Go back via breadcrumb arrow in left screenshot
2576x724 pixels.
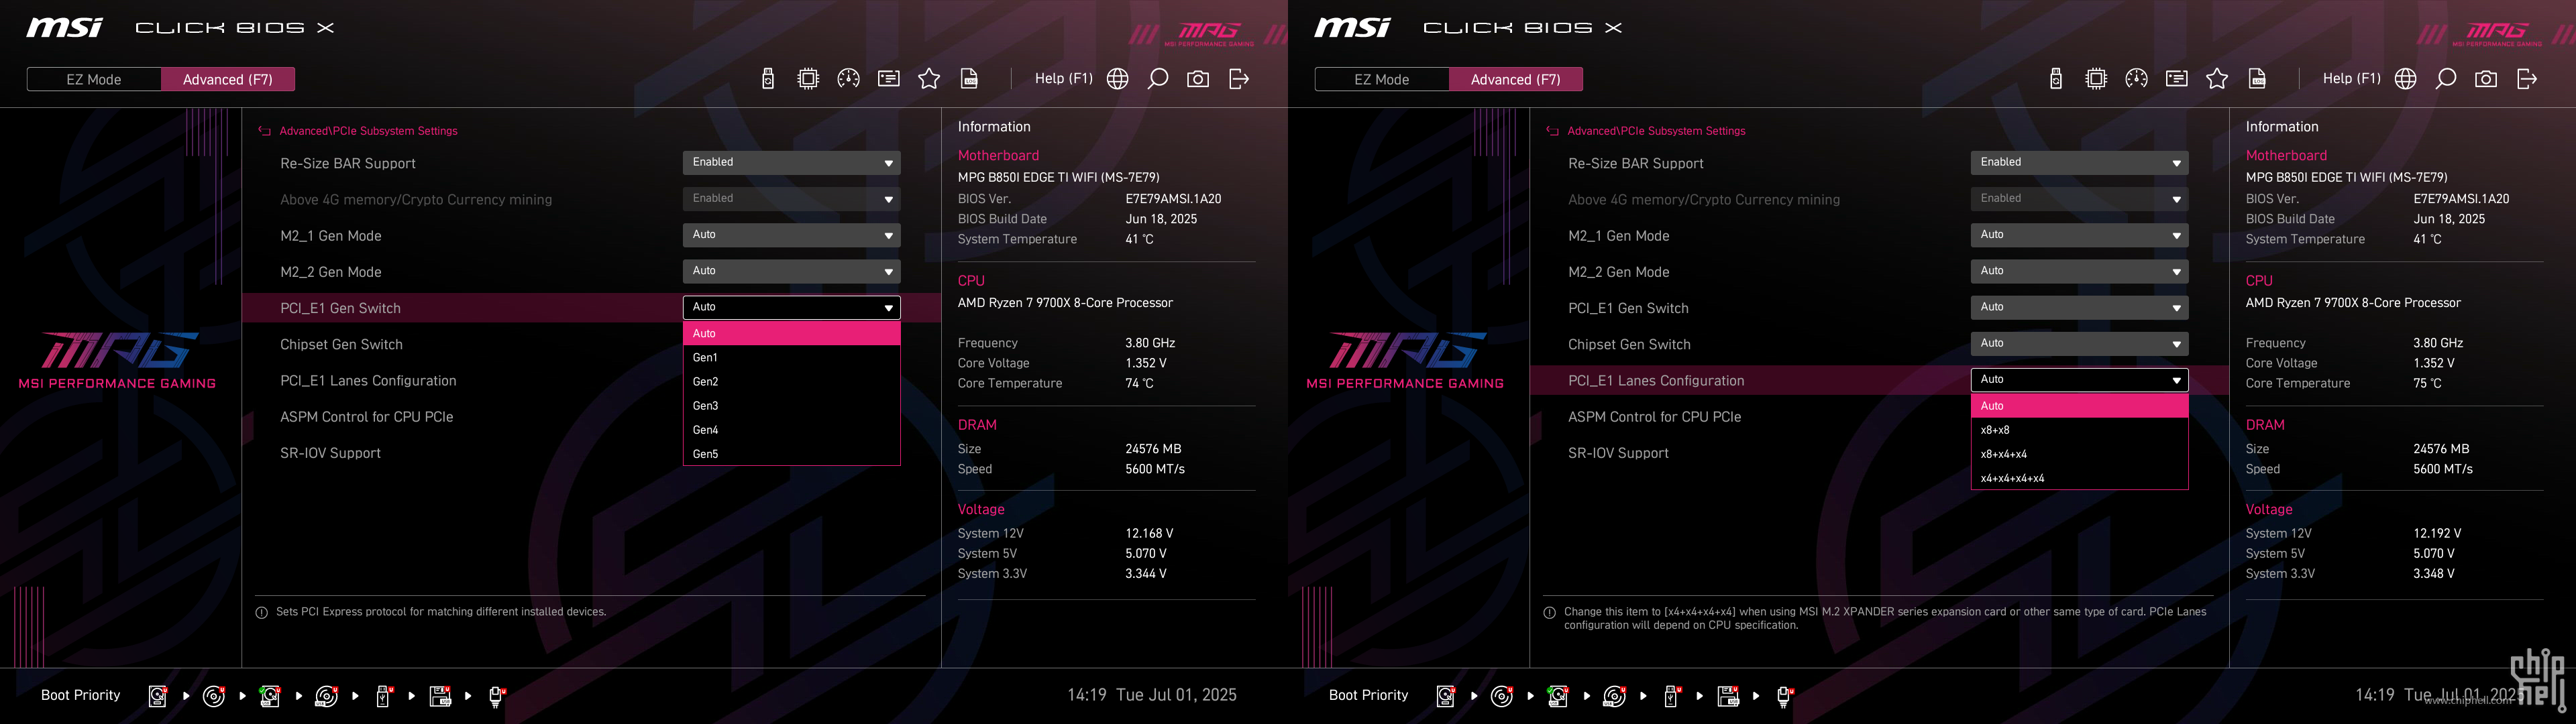(x=265, y=131)
